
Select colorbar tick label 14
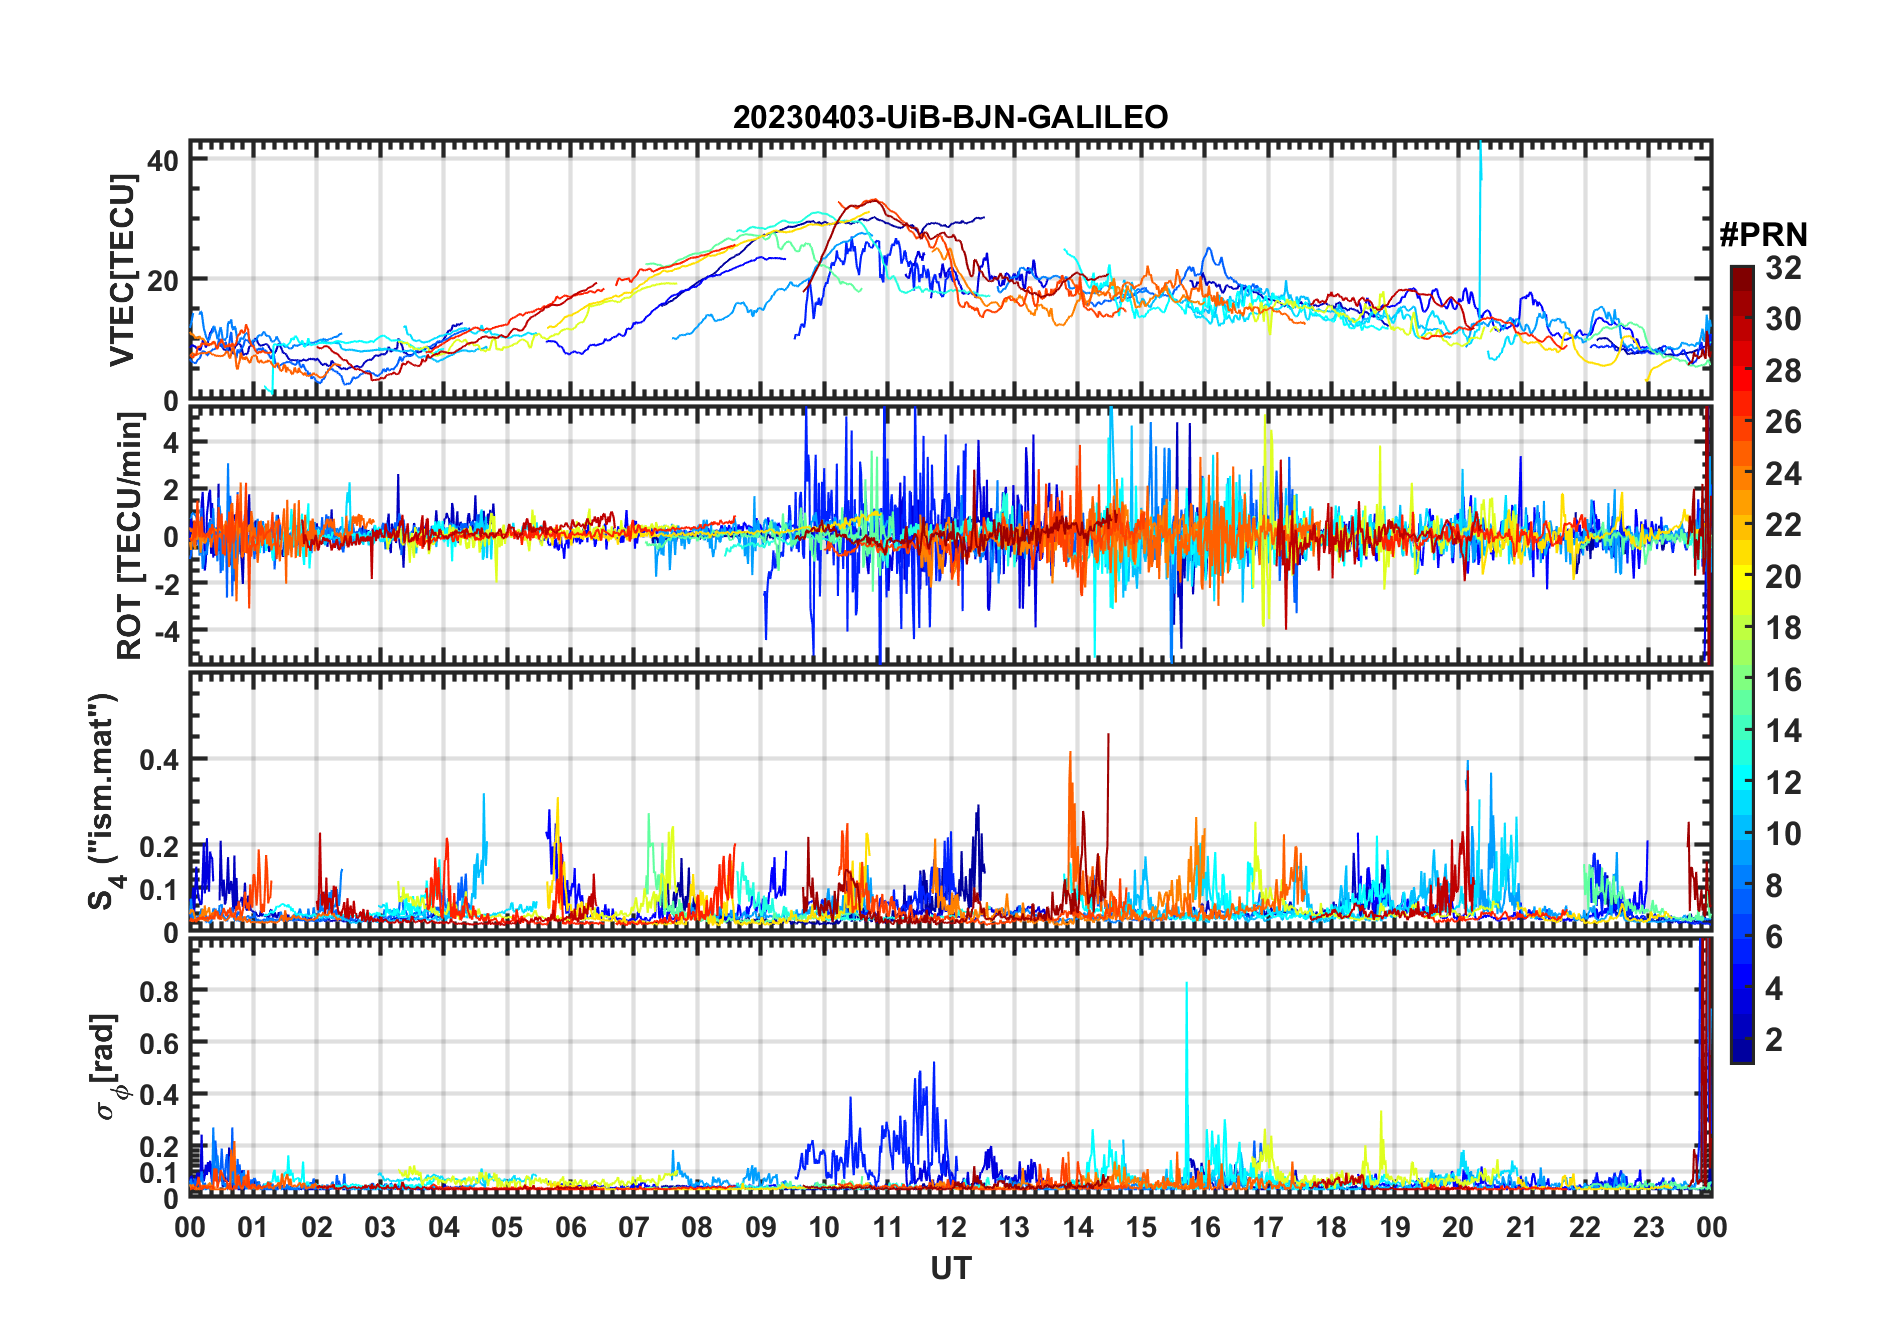(x=1783, y=731)
